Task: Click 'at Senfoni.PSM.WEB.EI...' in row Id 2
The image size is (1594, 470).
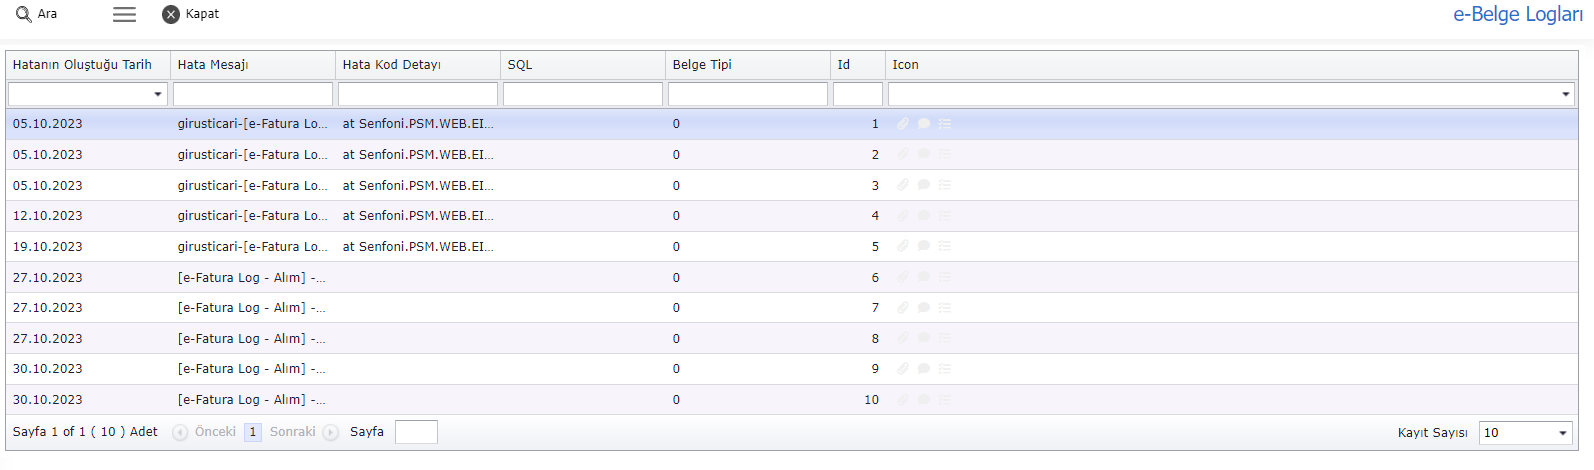Action: (418, 155)
